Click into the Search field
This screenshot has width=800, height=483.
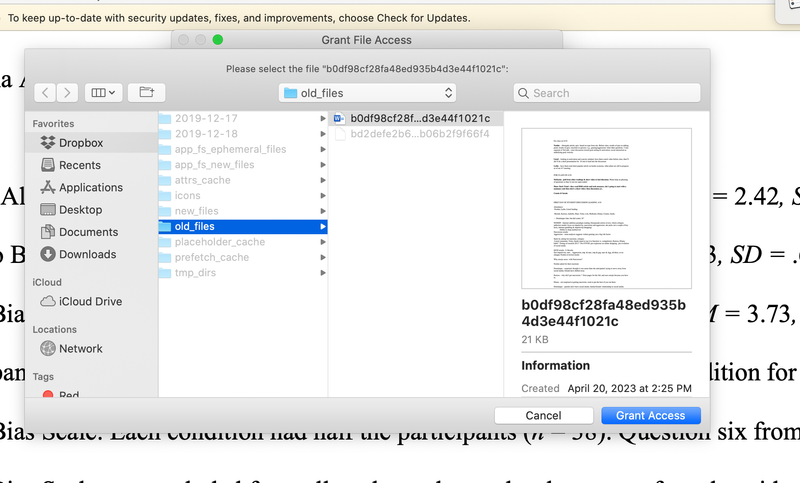pos(607,93)
